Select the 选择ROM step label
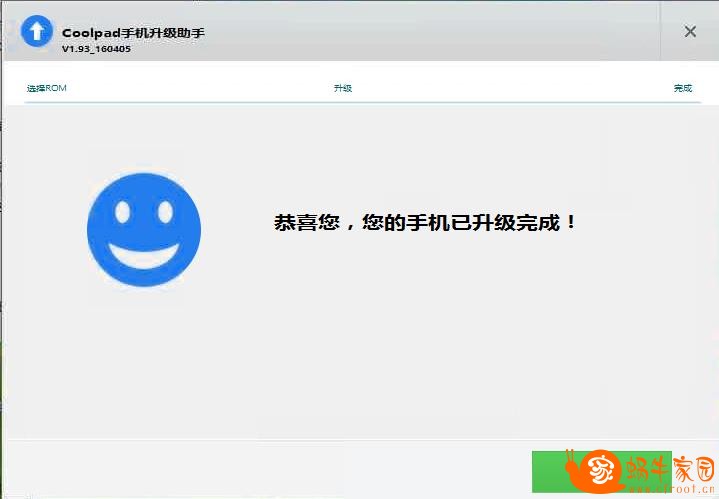This screenshot has height=499, width=719. pos(46,88)
